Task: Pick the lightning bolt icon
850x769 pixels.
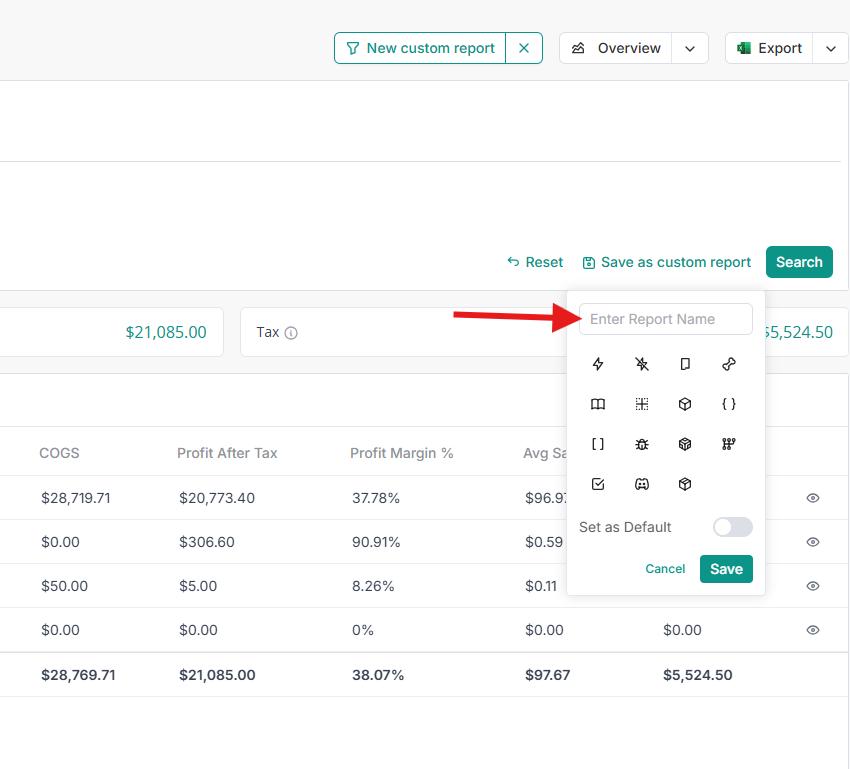Action: click(598, 364)
